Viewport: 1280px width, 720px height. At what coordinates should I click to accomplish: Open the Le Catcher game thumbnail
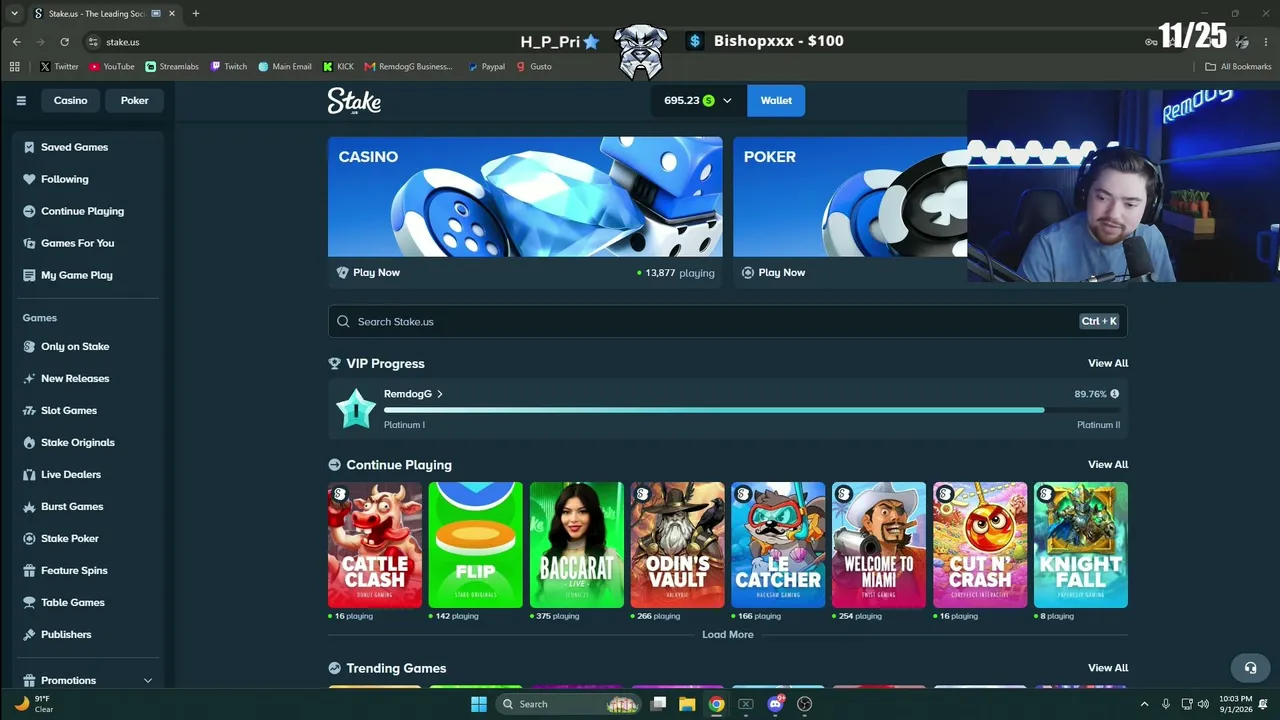pos(778,545)
